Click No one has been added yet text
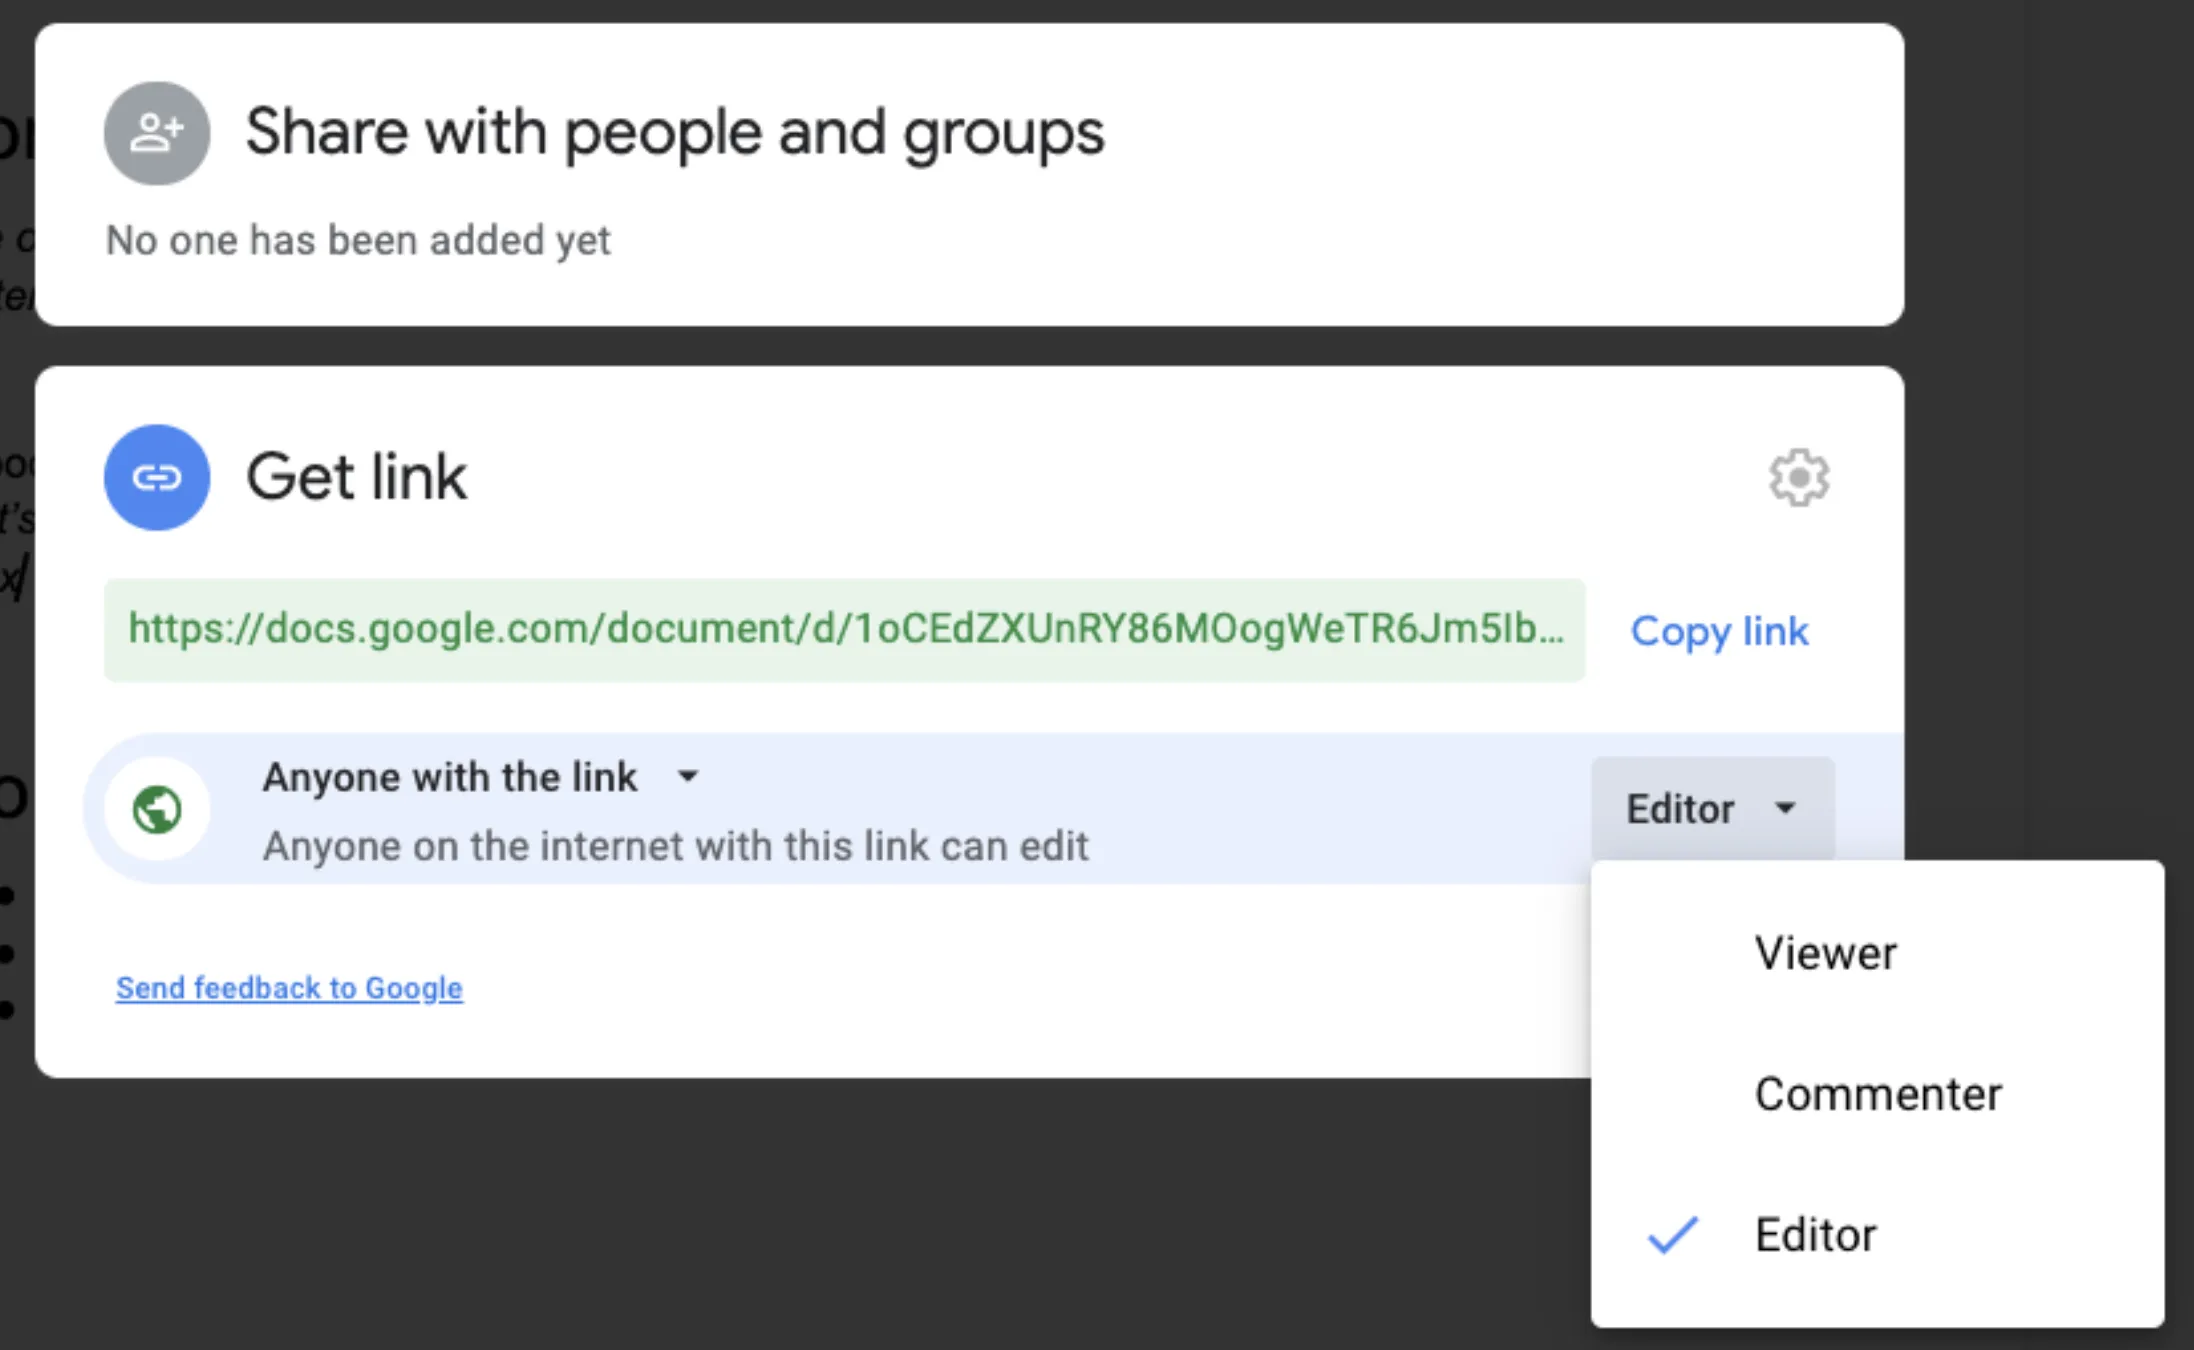The height and width of the screenshot is (1350, 2194). [x=358, y=241]
